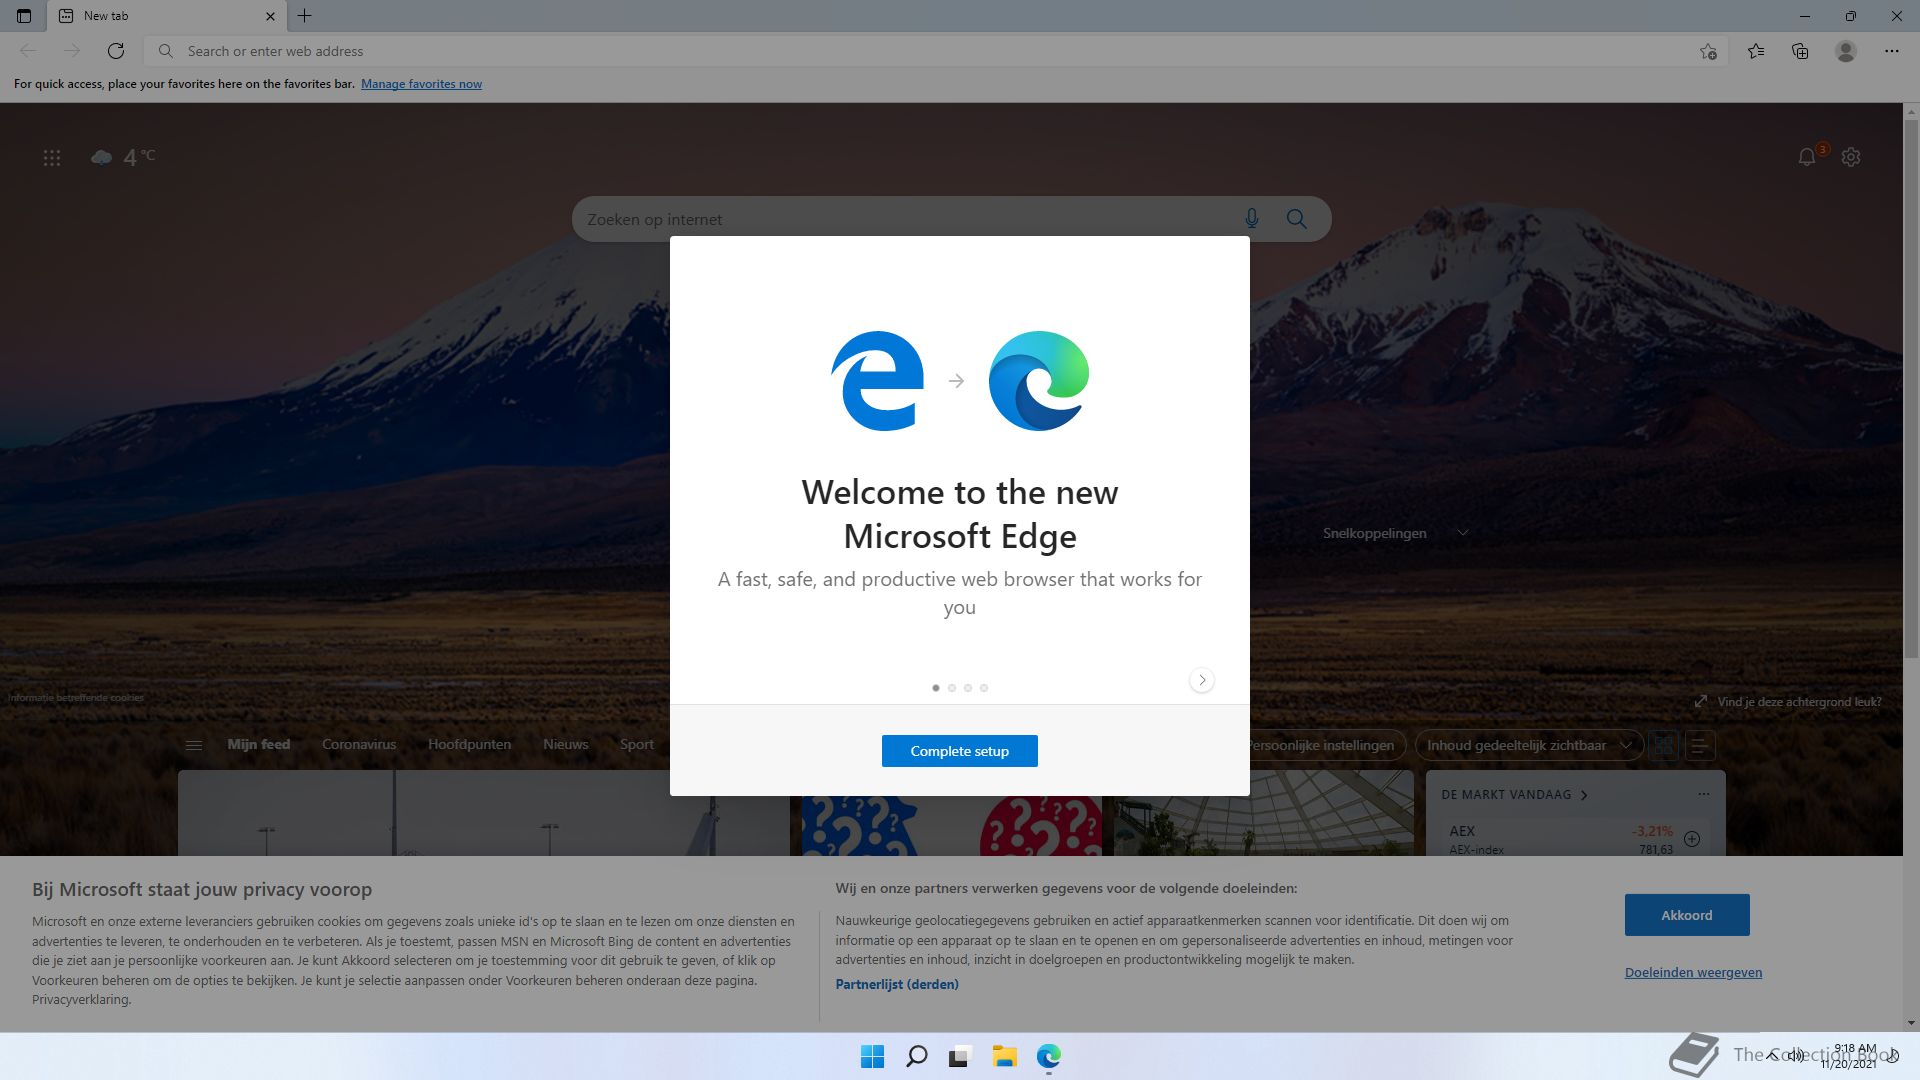Select the fourth welcome dialog pagination dot

[984, 688]
